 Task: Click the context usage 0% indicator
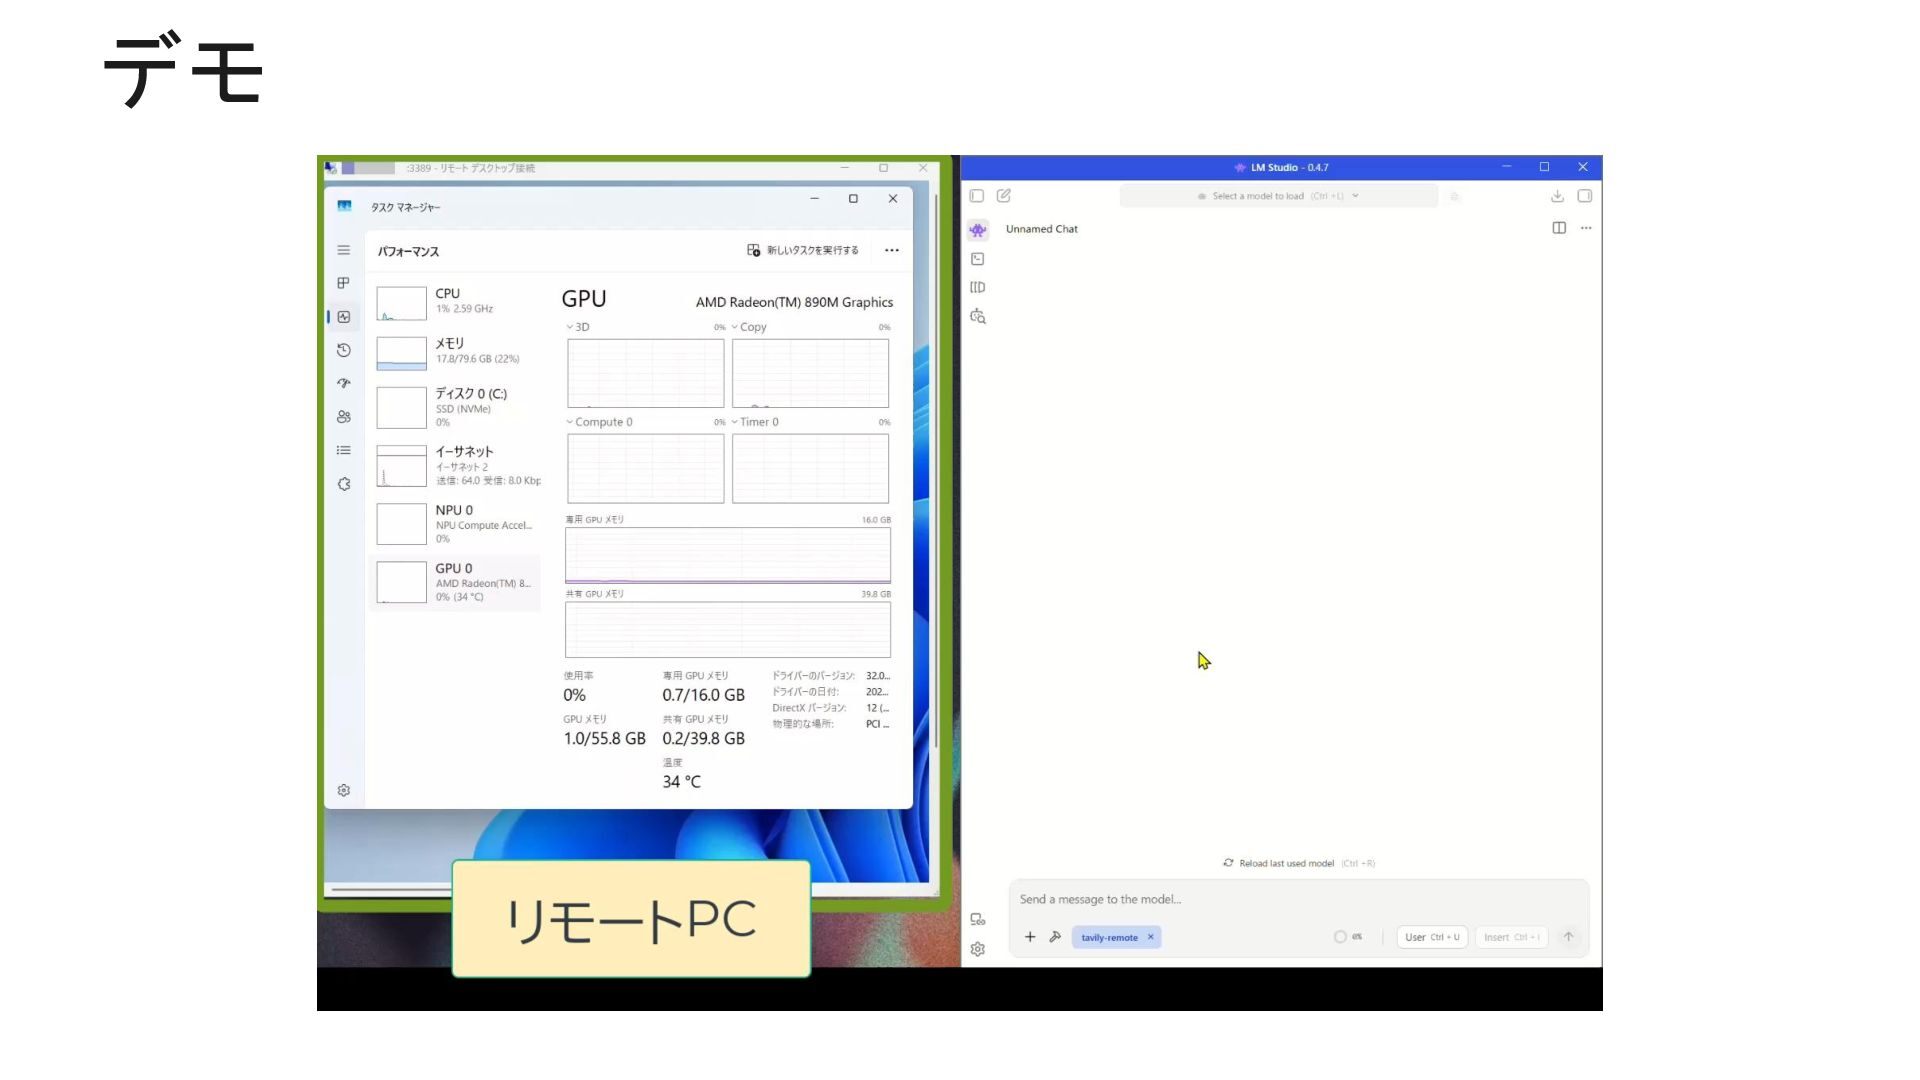coord(1347,937)
